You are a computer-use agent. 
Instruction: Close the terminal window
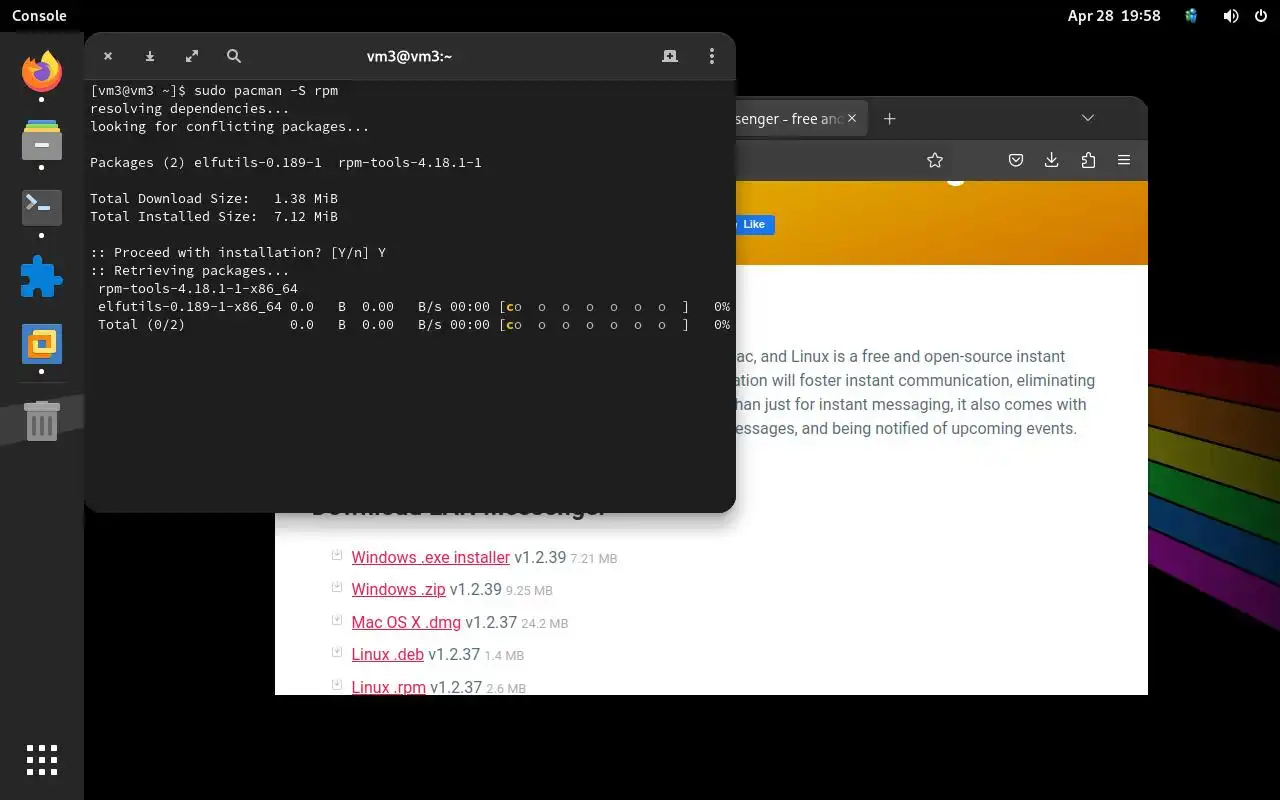point(108,56)
